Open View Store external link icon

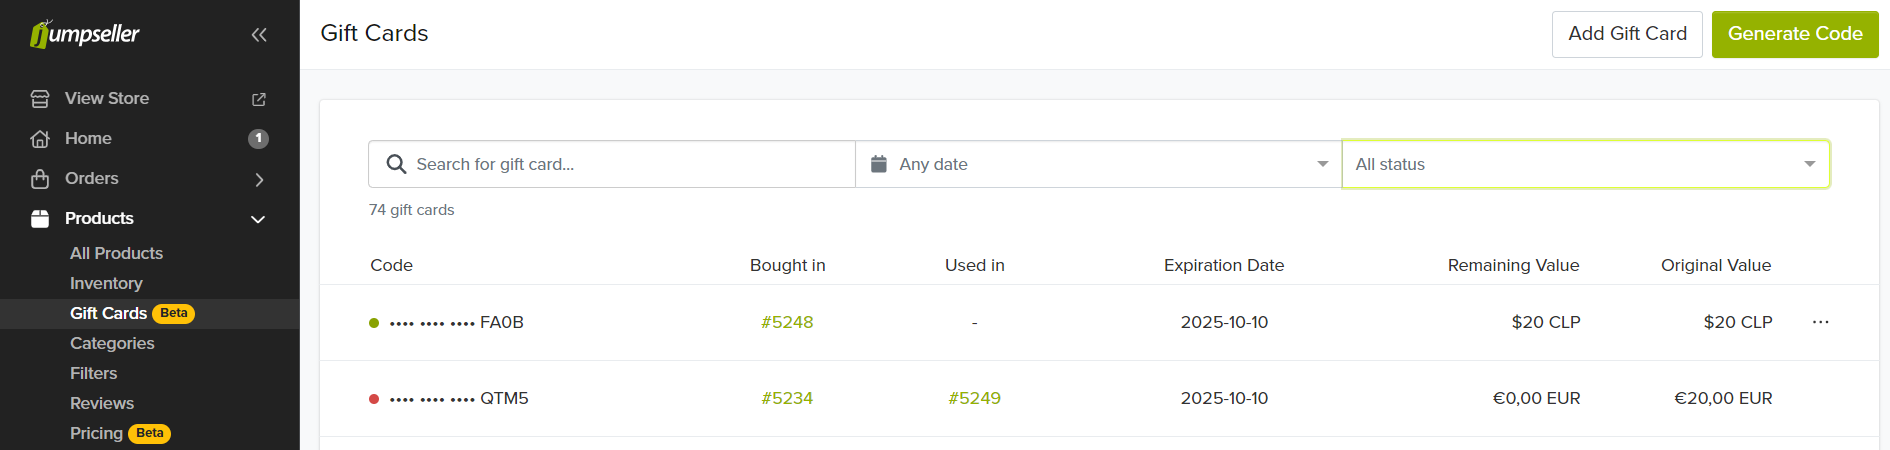[x=259, y=99]
